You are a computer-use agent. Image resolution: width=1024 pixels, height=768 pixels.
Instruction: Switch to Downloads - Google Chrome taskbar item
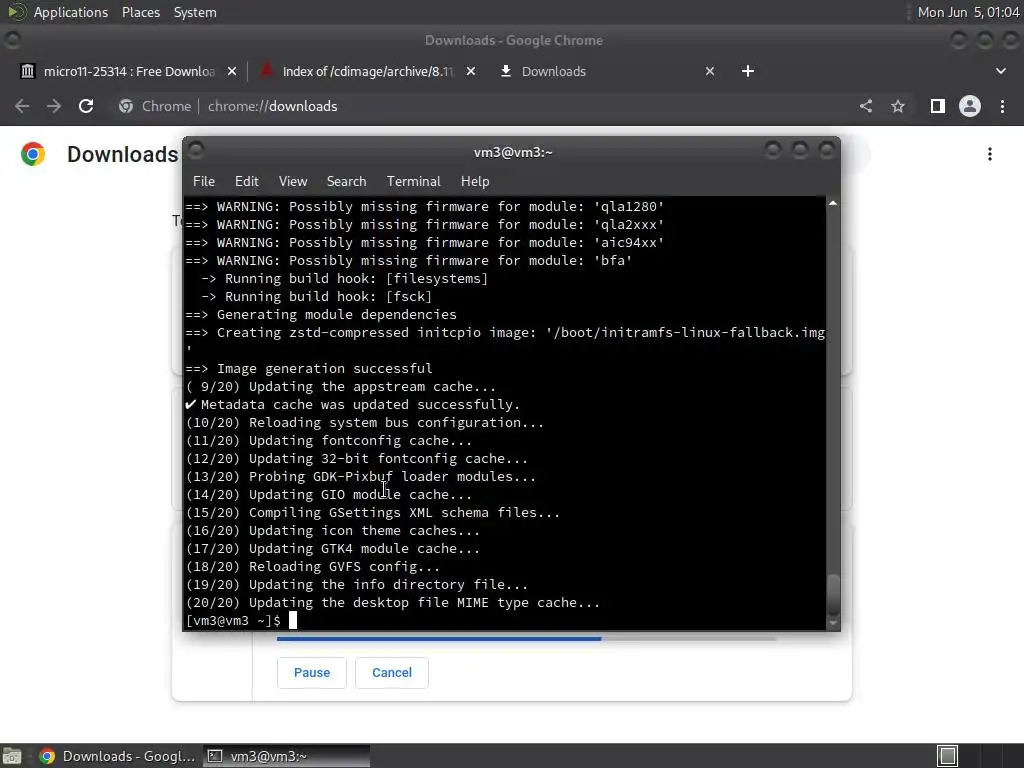pos(118,756)
